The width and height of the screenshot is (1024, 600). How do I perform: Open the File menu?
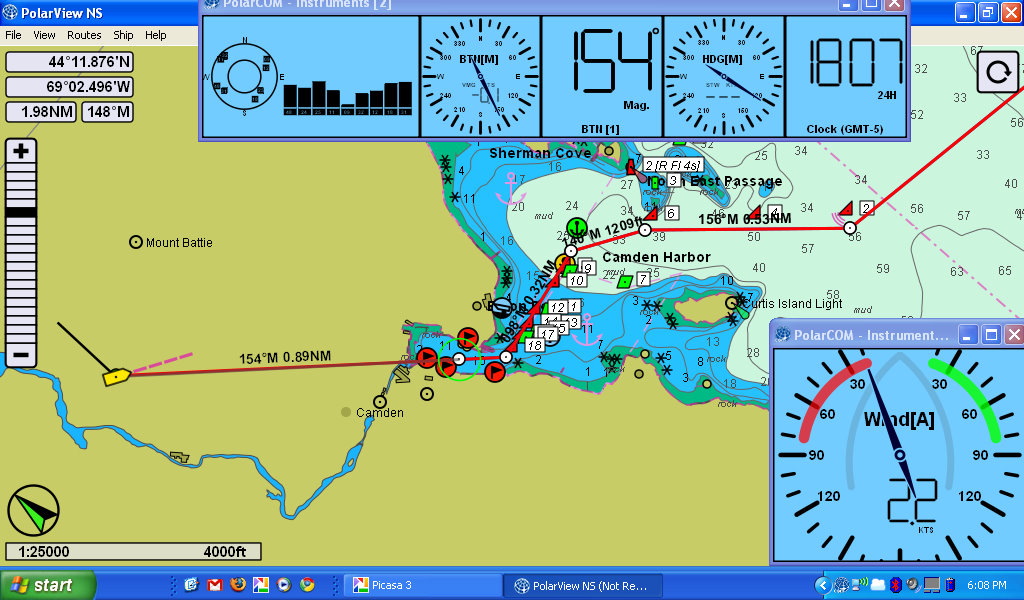13,35
